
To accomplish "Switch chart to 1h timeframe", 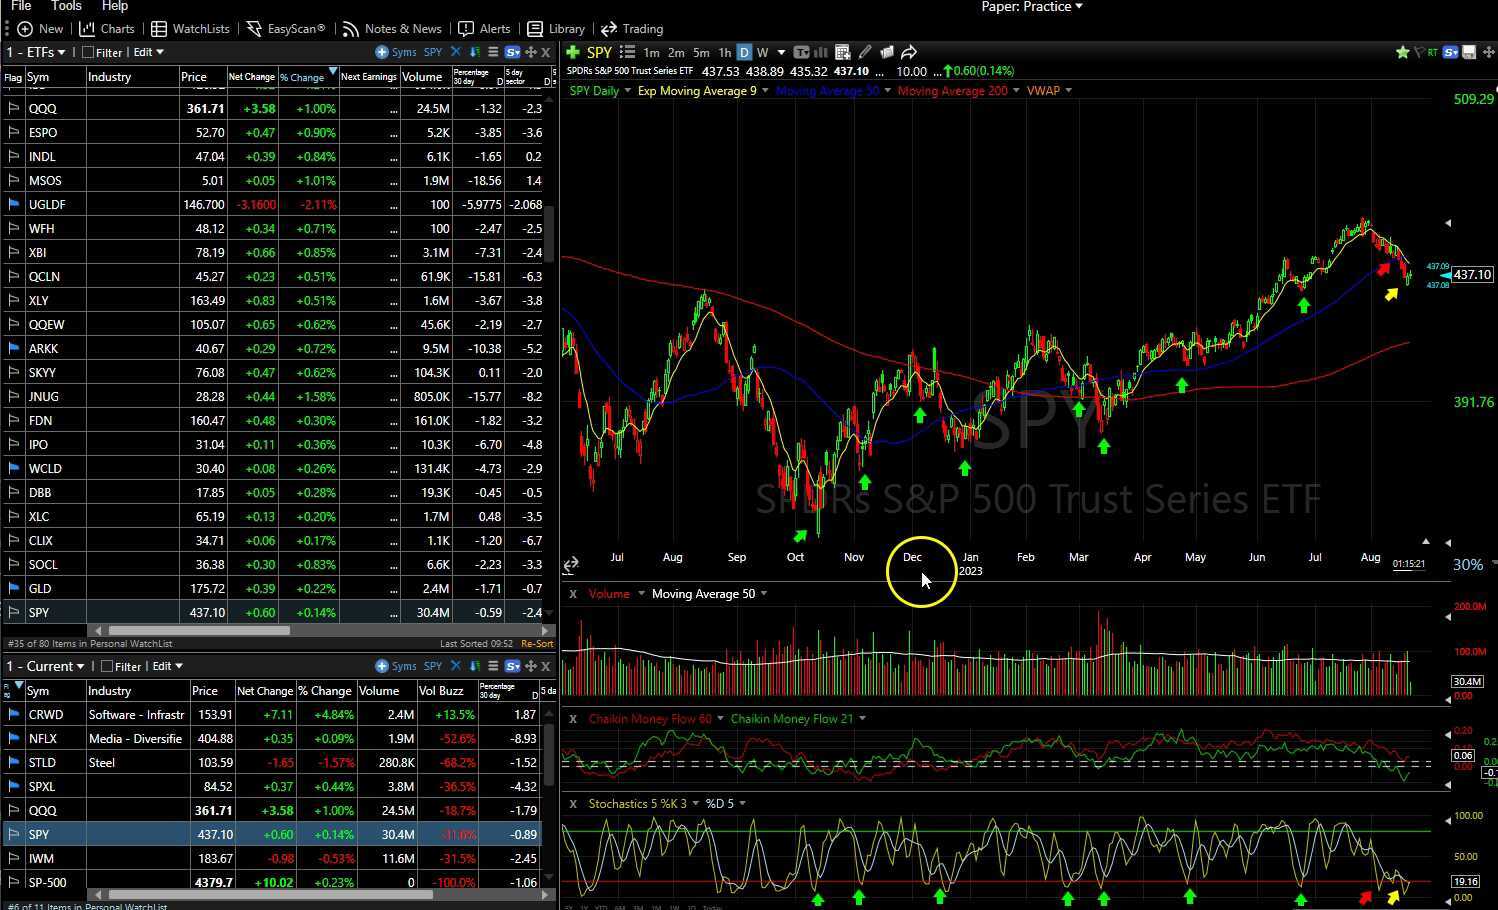I will click(x=724, y=52).
